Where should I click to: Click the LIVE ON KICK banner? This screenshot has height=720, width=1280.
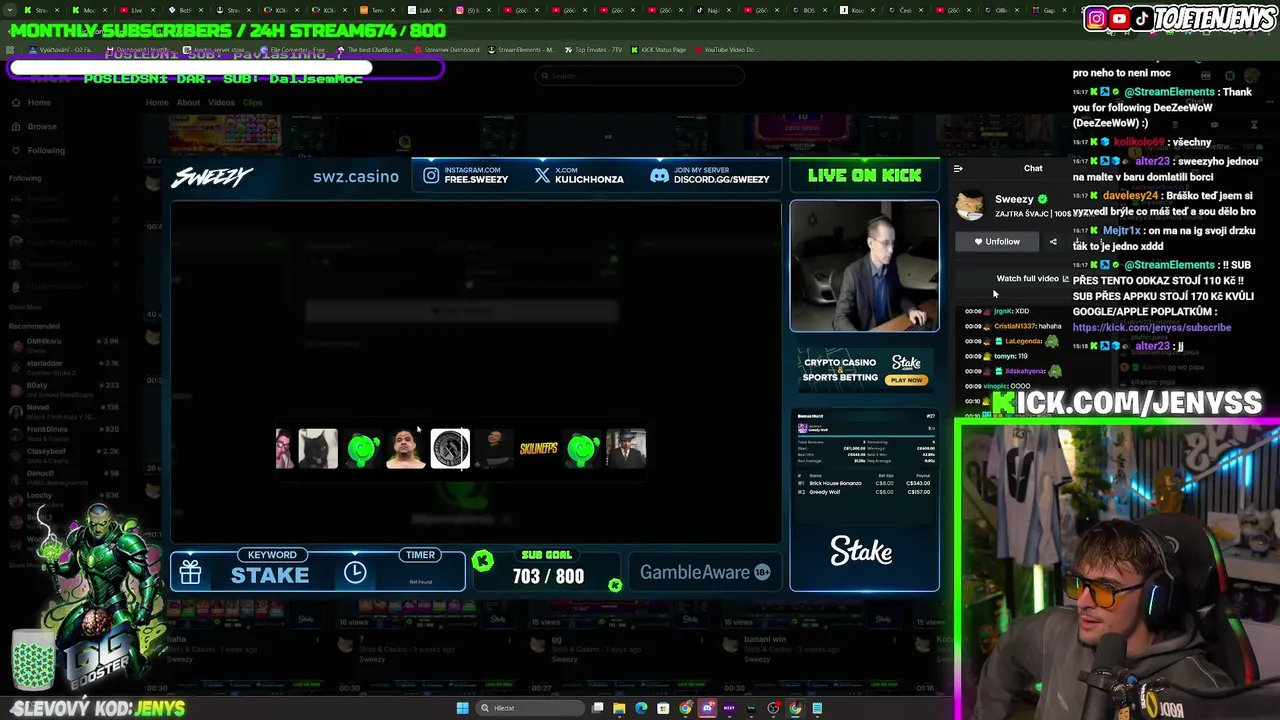[x=864, y=175]
